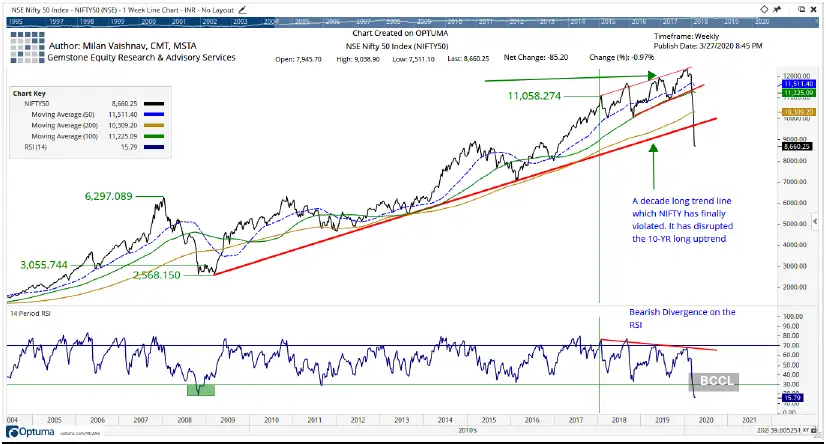Click the BCCL watermark badge
The width and height of the screenshot is (826, 444).
(711, 380)
